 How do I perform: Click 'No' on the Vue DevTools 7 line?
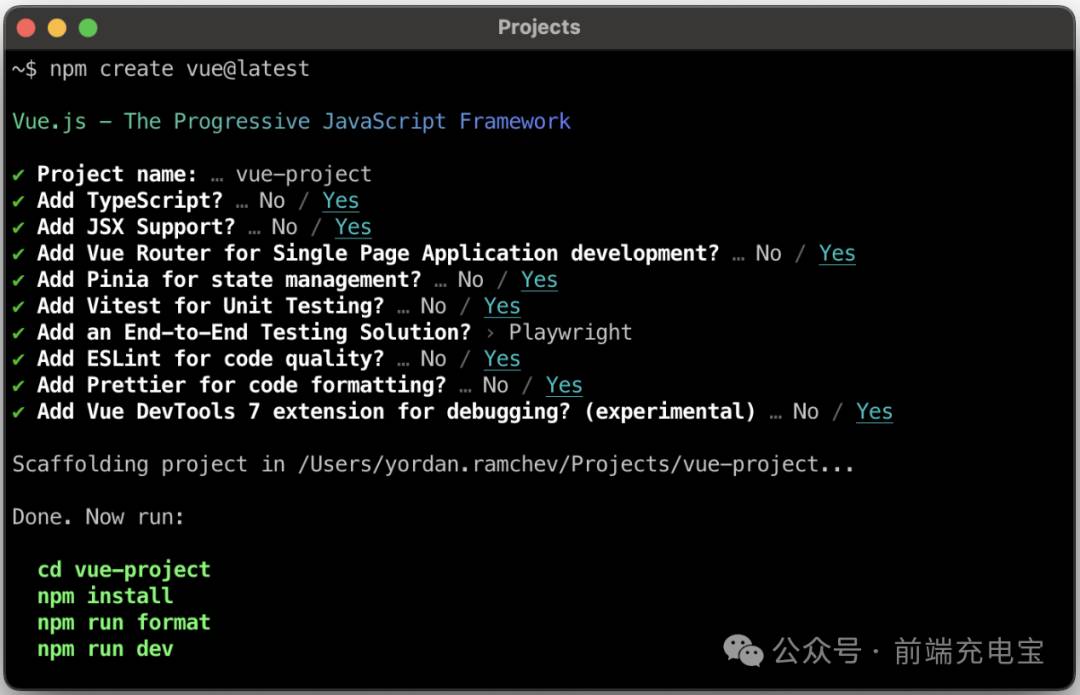click(x=806, y=412)
